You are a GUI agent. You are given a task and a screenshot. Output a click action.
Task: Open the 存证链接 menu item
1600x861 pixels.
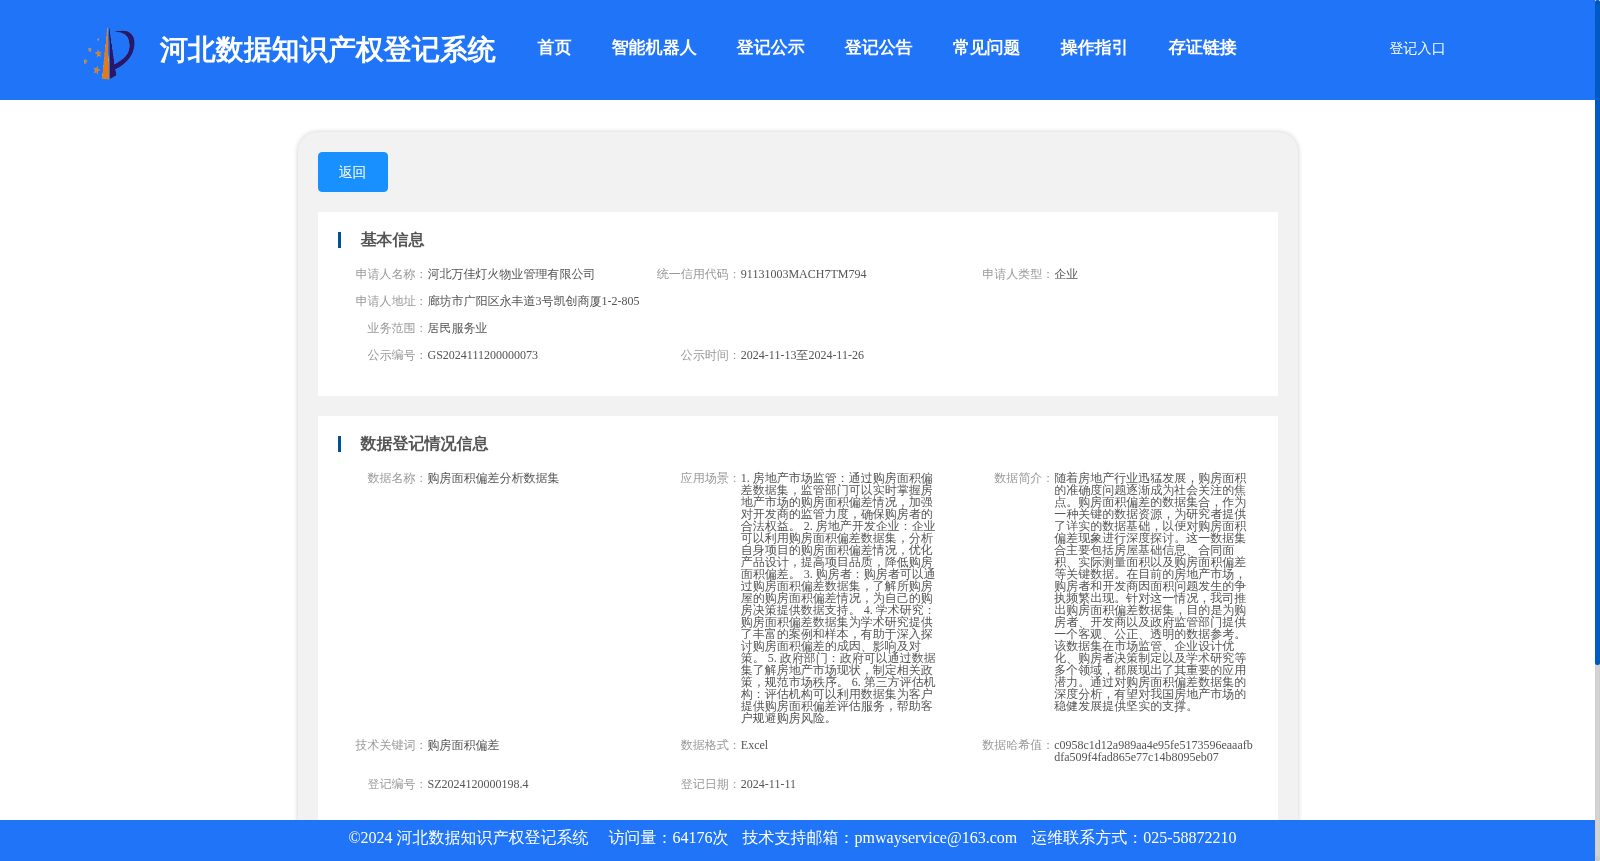click(1202, 48)
